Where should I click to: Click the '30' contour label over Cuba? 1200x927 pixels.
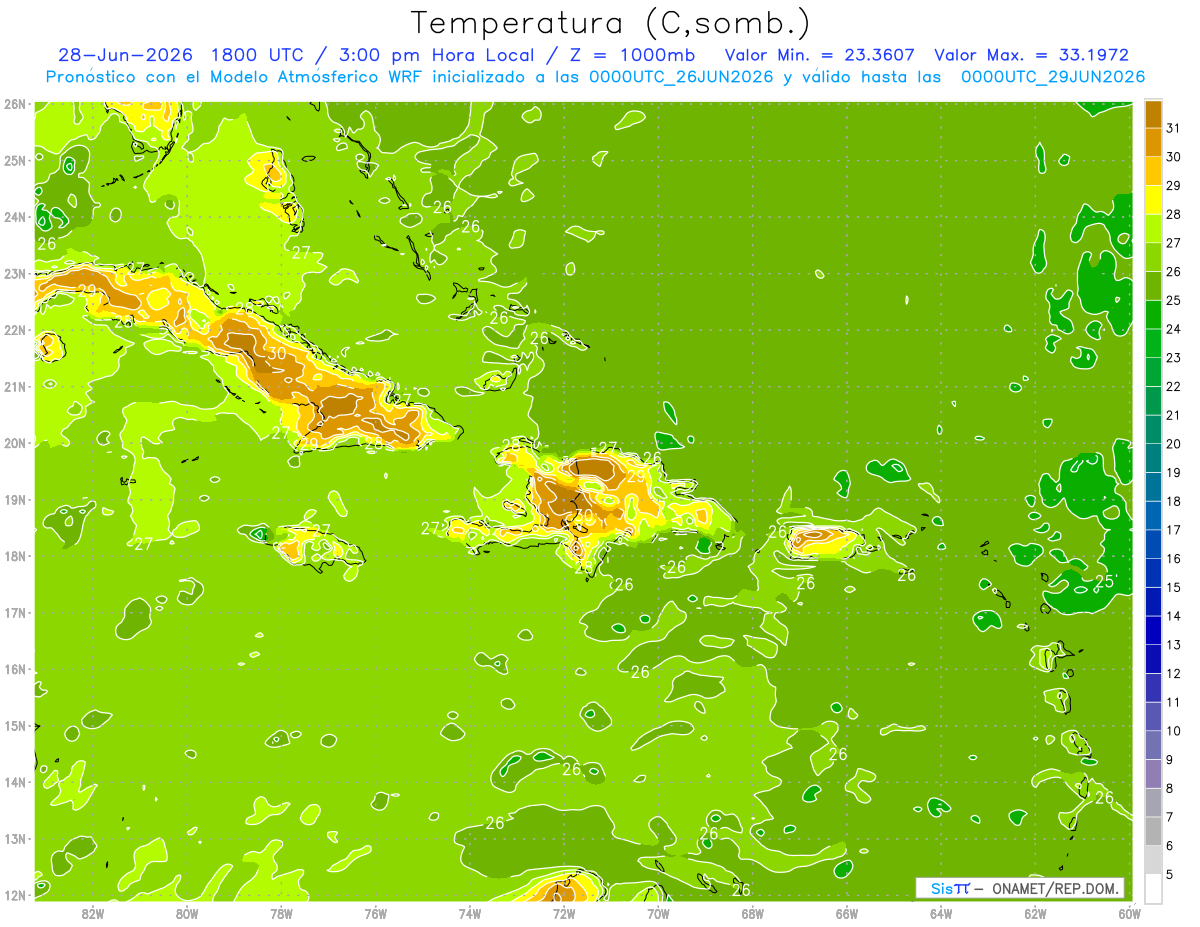[277, 353]
